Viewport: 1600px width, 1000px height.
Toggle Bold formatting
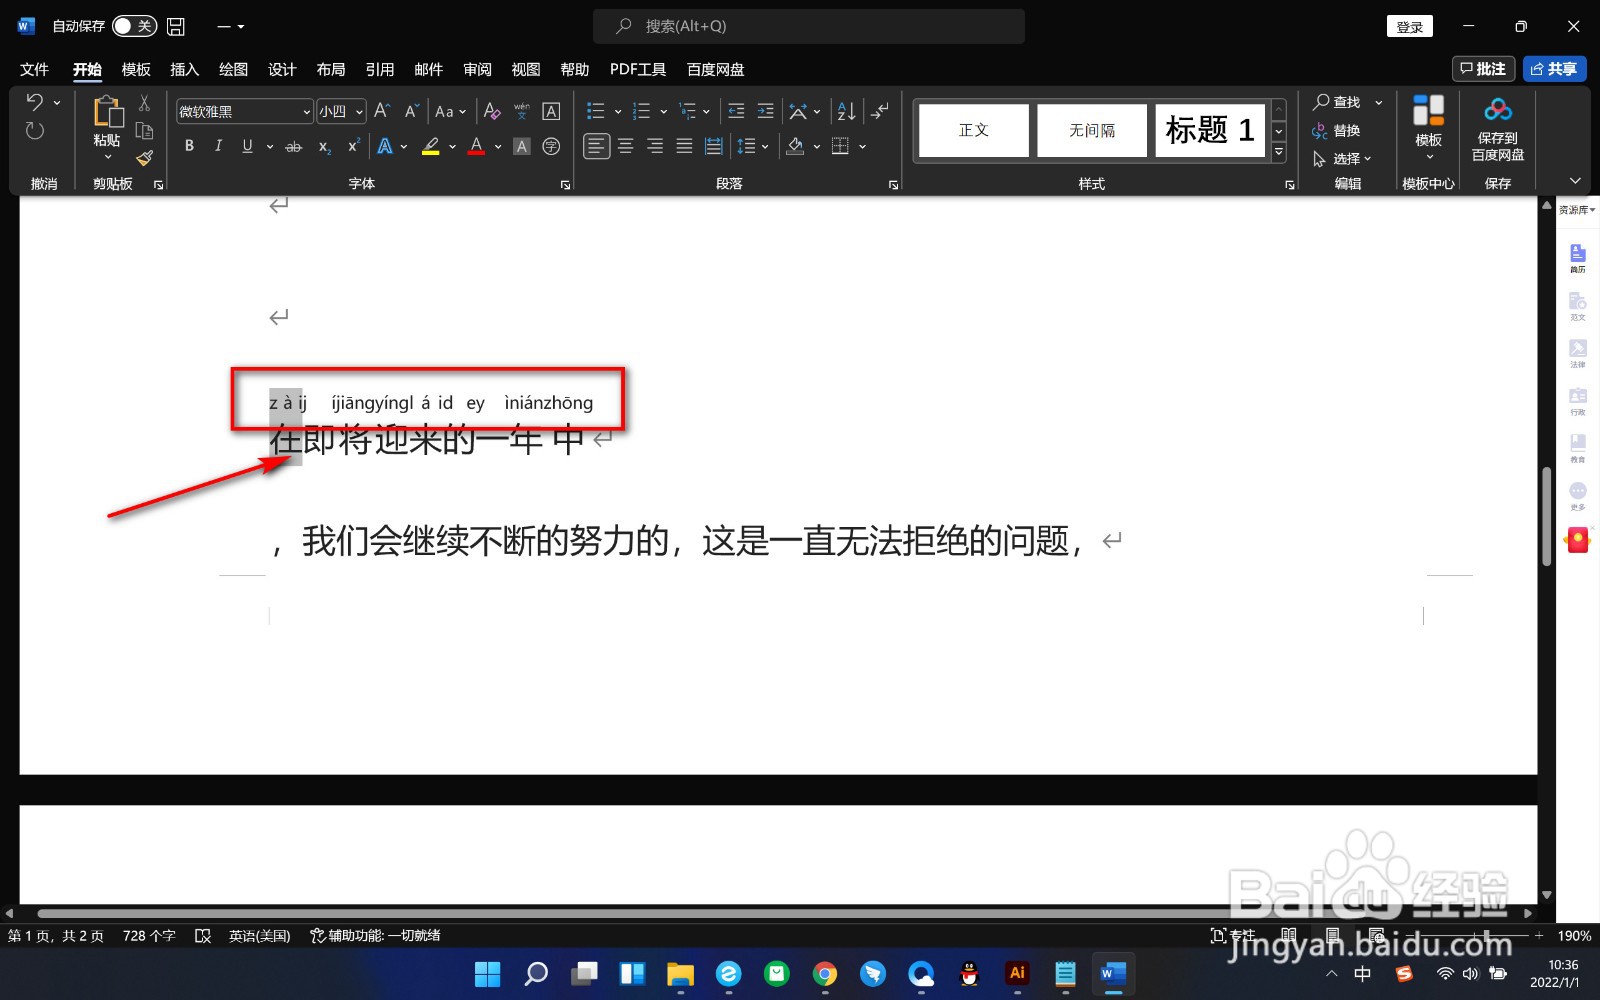pos(189,146)
